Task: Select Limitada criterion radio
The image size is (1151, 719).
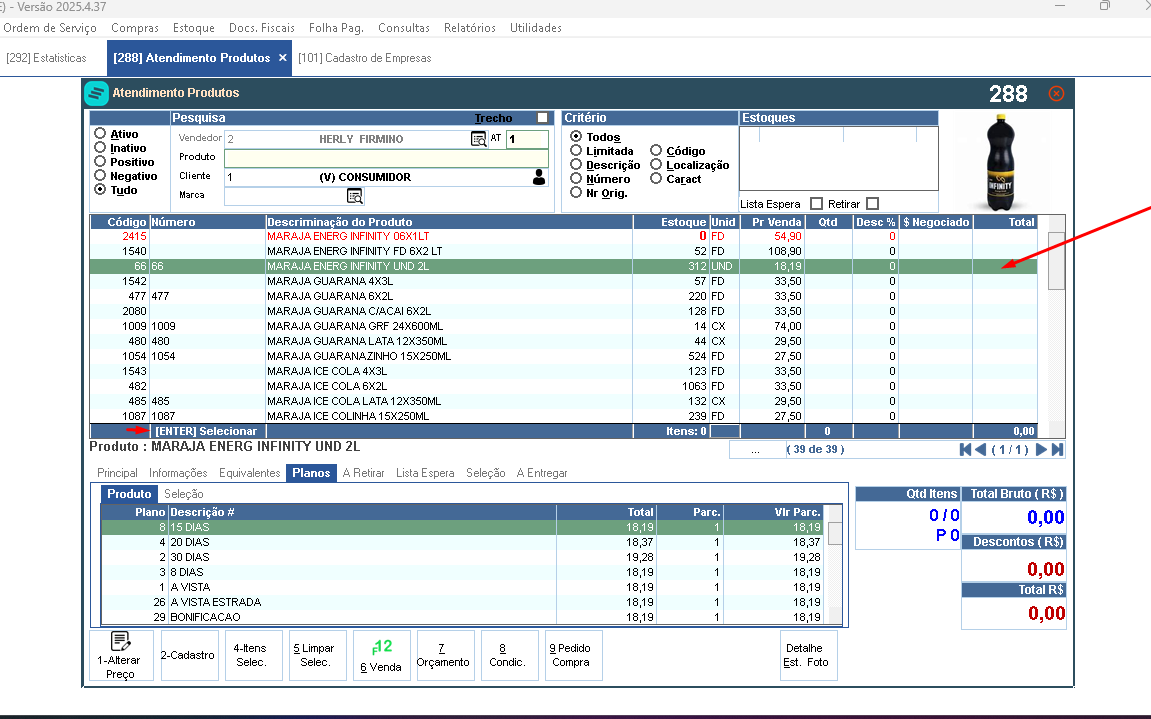Action: 576,151
